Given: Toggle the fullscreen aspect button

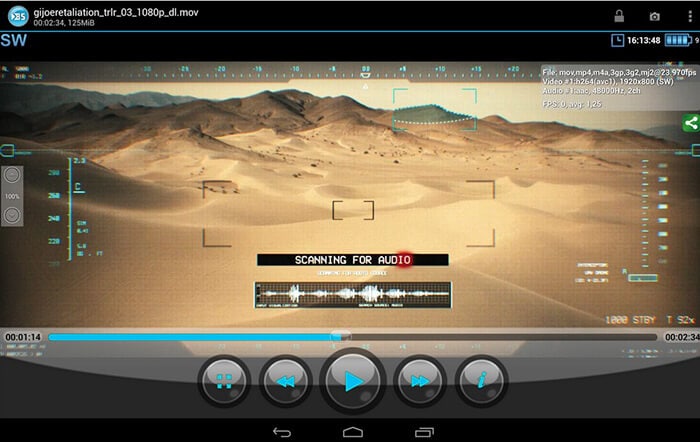Looking at the screenshot, I should pos(224,381).
